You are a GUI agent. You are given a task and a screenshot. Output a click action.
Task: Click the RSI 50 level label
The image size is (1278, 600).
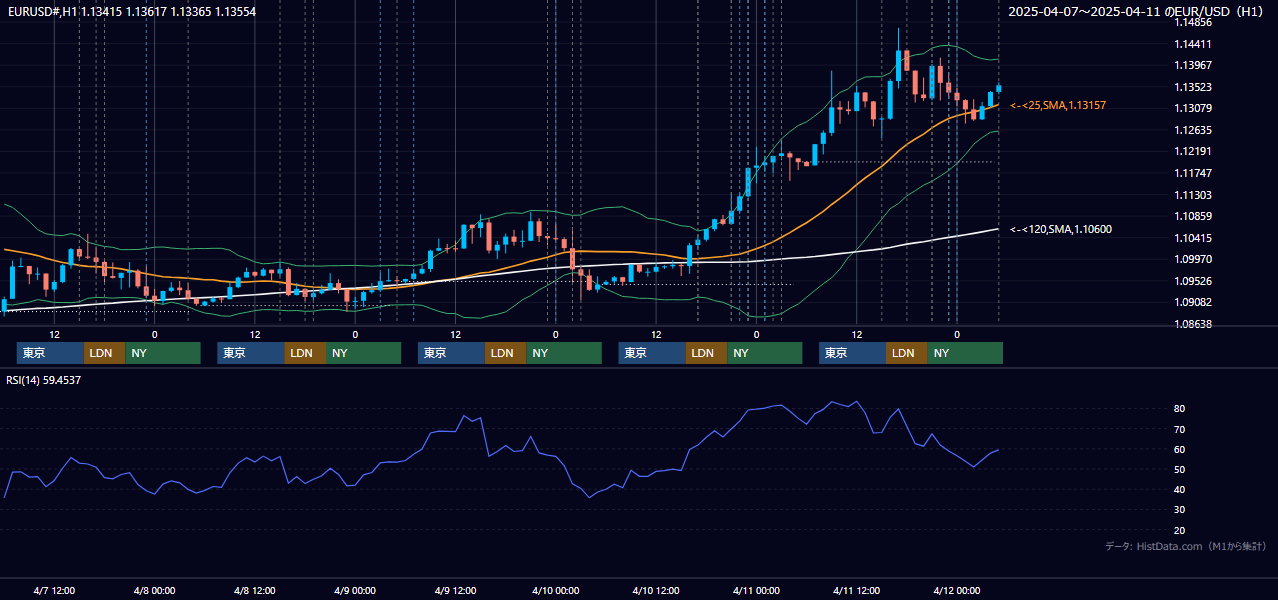click(1180, 470)
